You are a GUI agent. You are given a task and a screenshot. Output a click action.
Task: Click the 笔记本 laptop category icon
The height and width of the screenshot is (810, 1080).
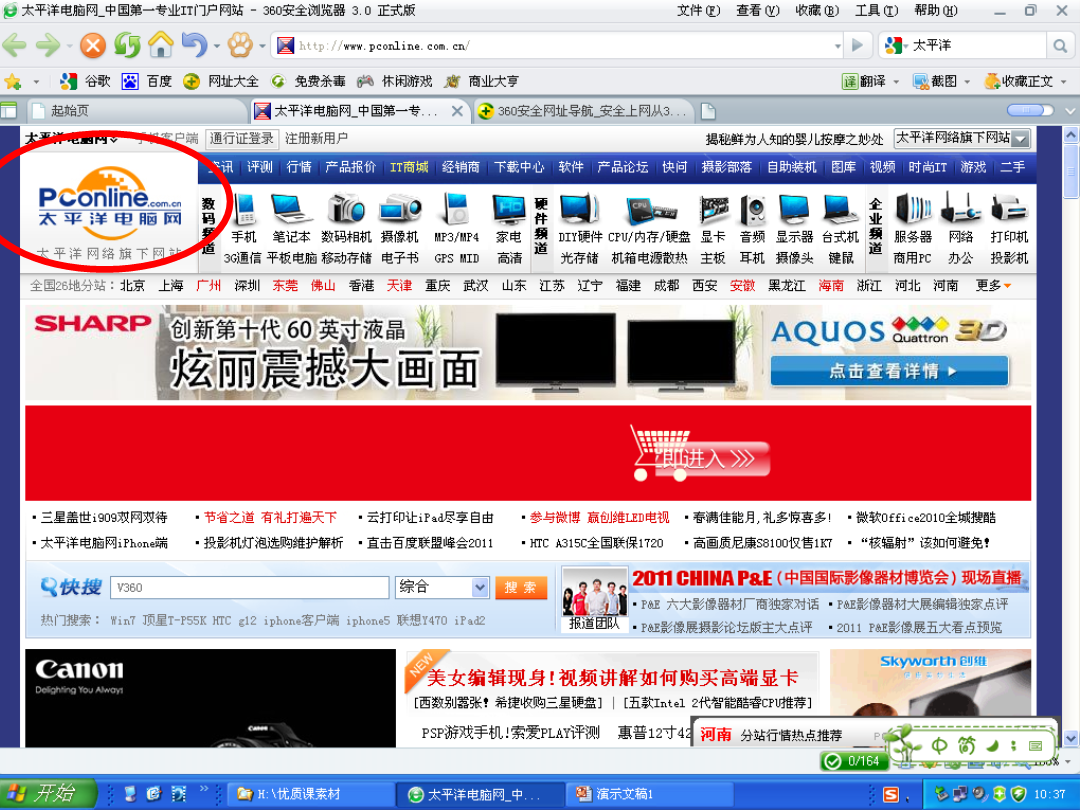tap(291, 207)
